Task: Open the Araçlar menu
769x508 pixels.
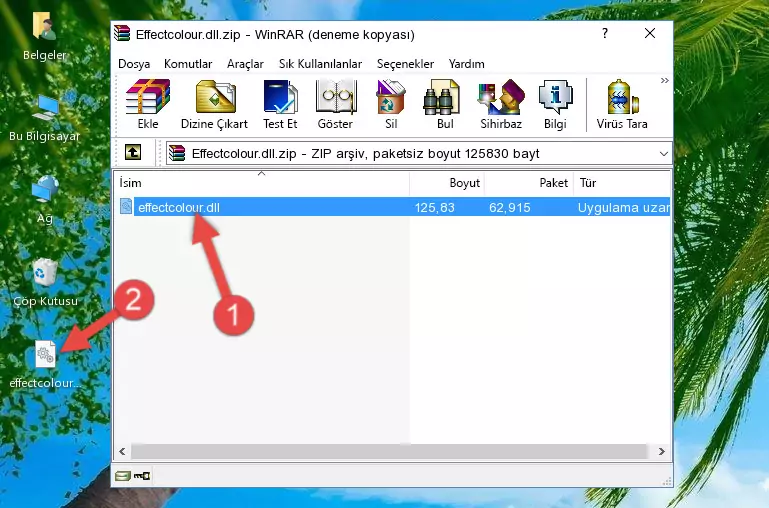Action: click(x=245, y=64)
